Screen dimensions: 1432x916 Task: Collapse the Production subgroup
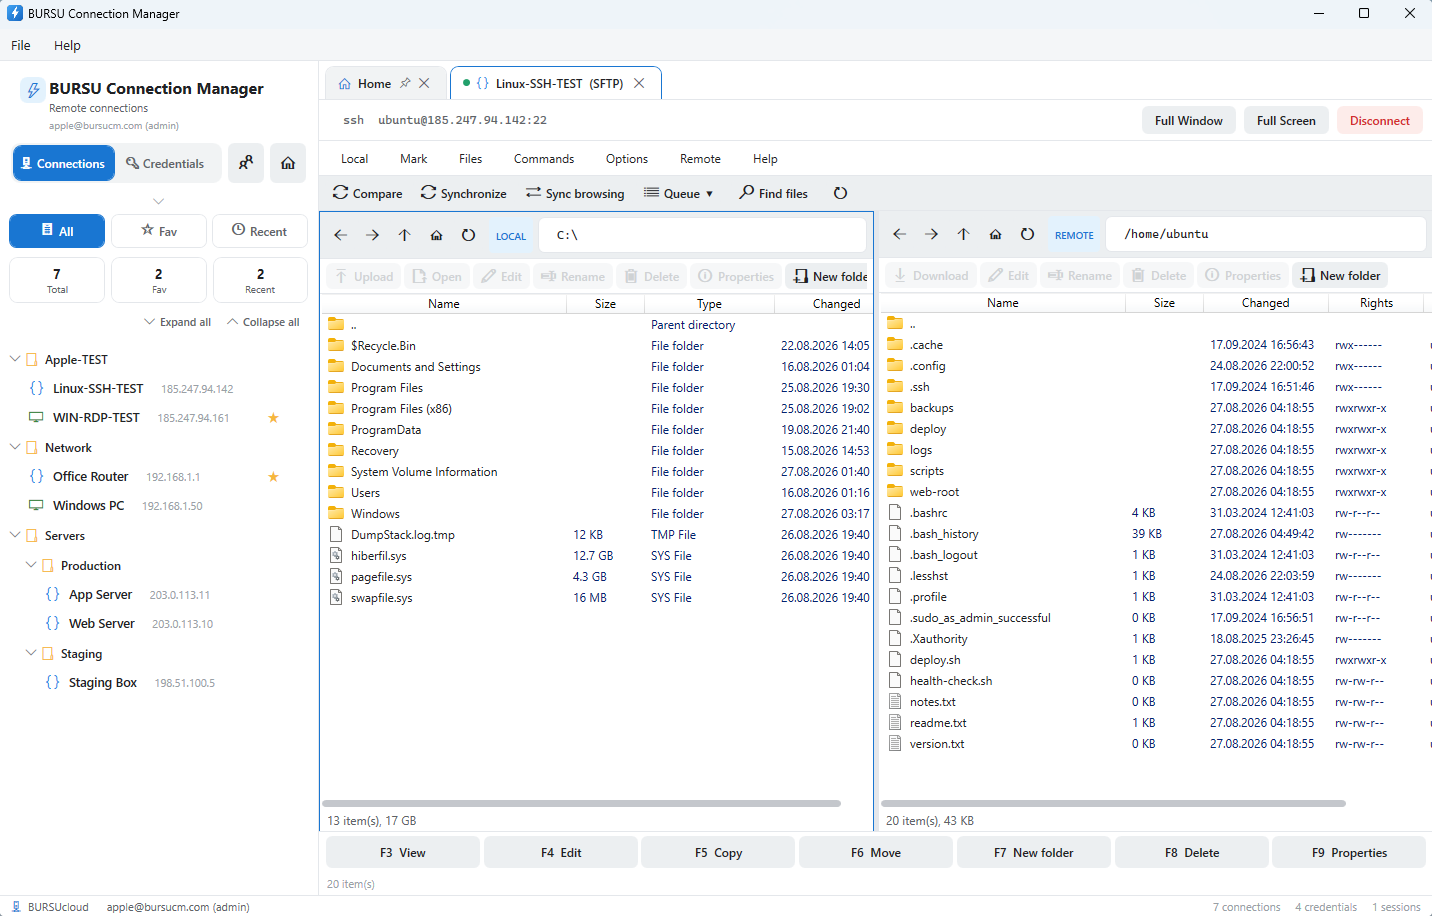(31, 565)
